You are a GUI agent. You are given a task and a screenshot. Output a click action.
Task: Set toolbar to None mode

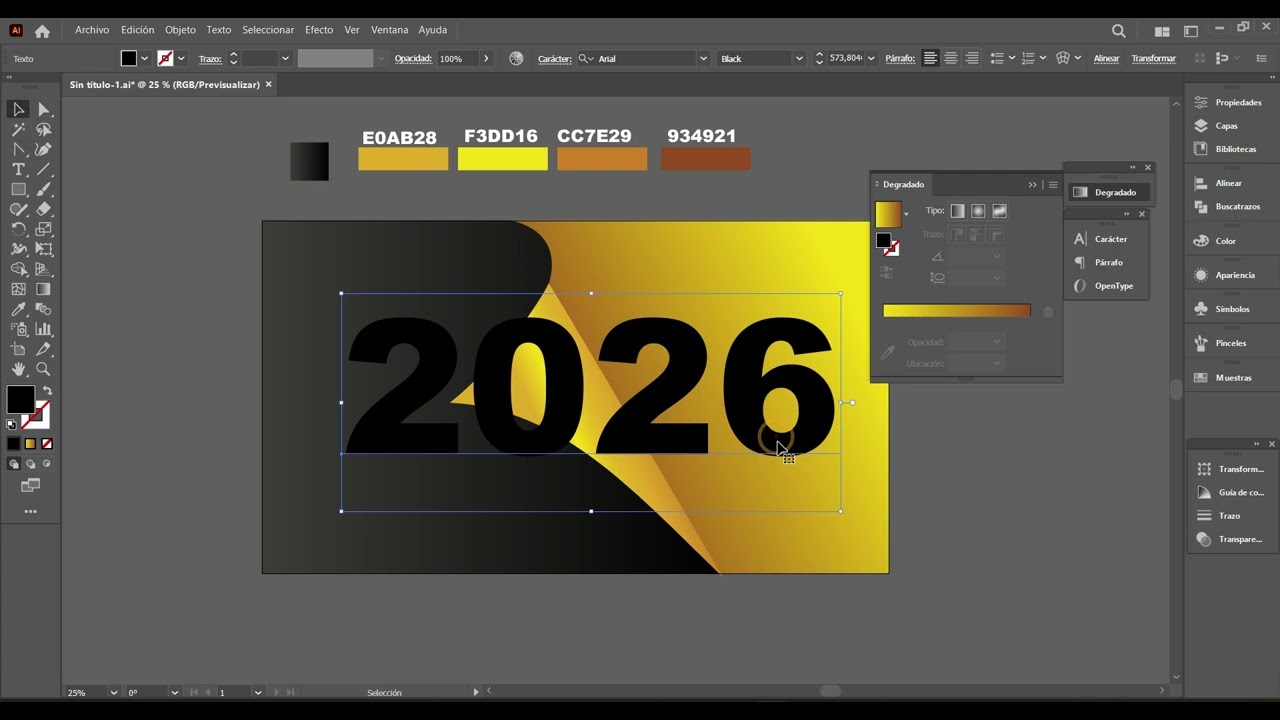47,444
